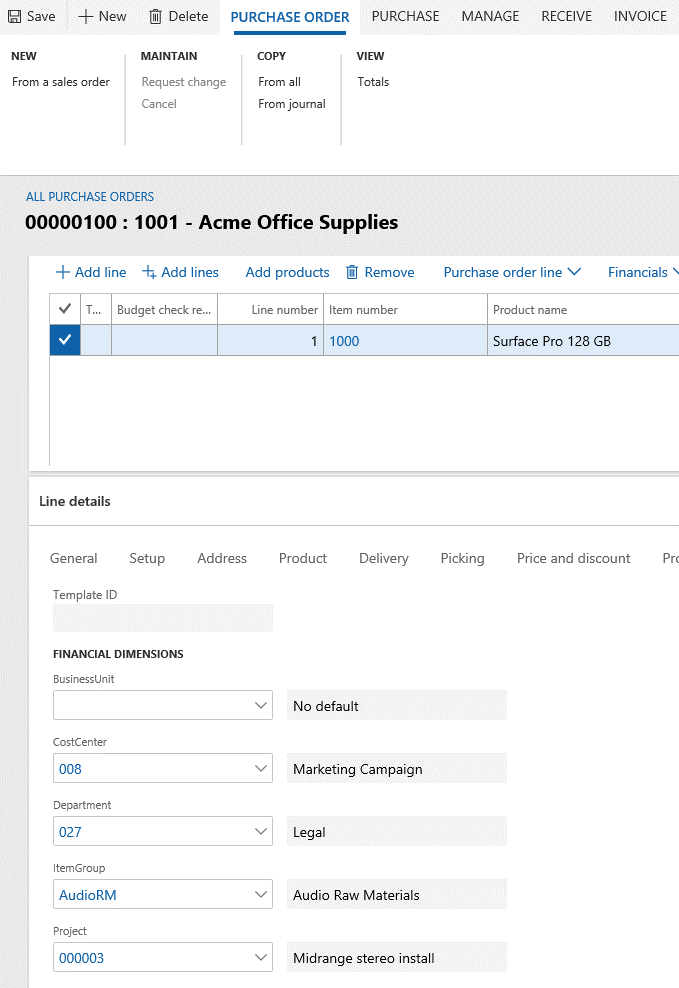Click Add lines for multiple entries
Screen dimensions: 679x988
click(180, 272)
